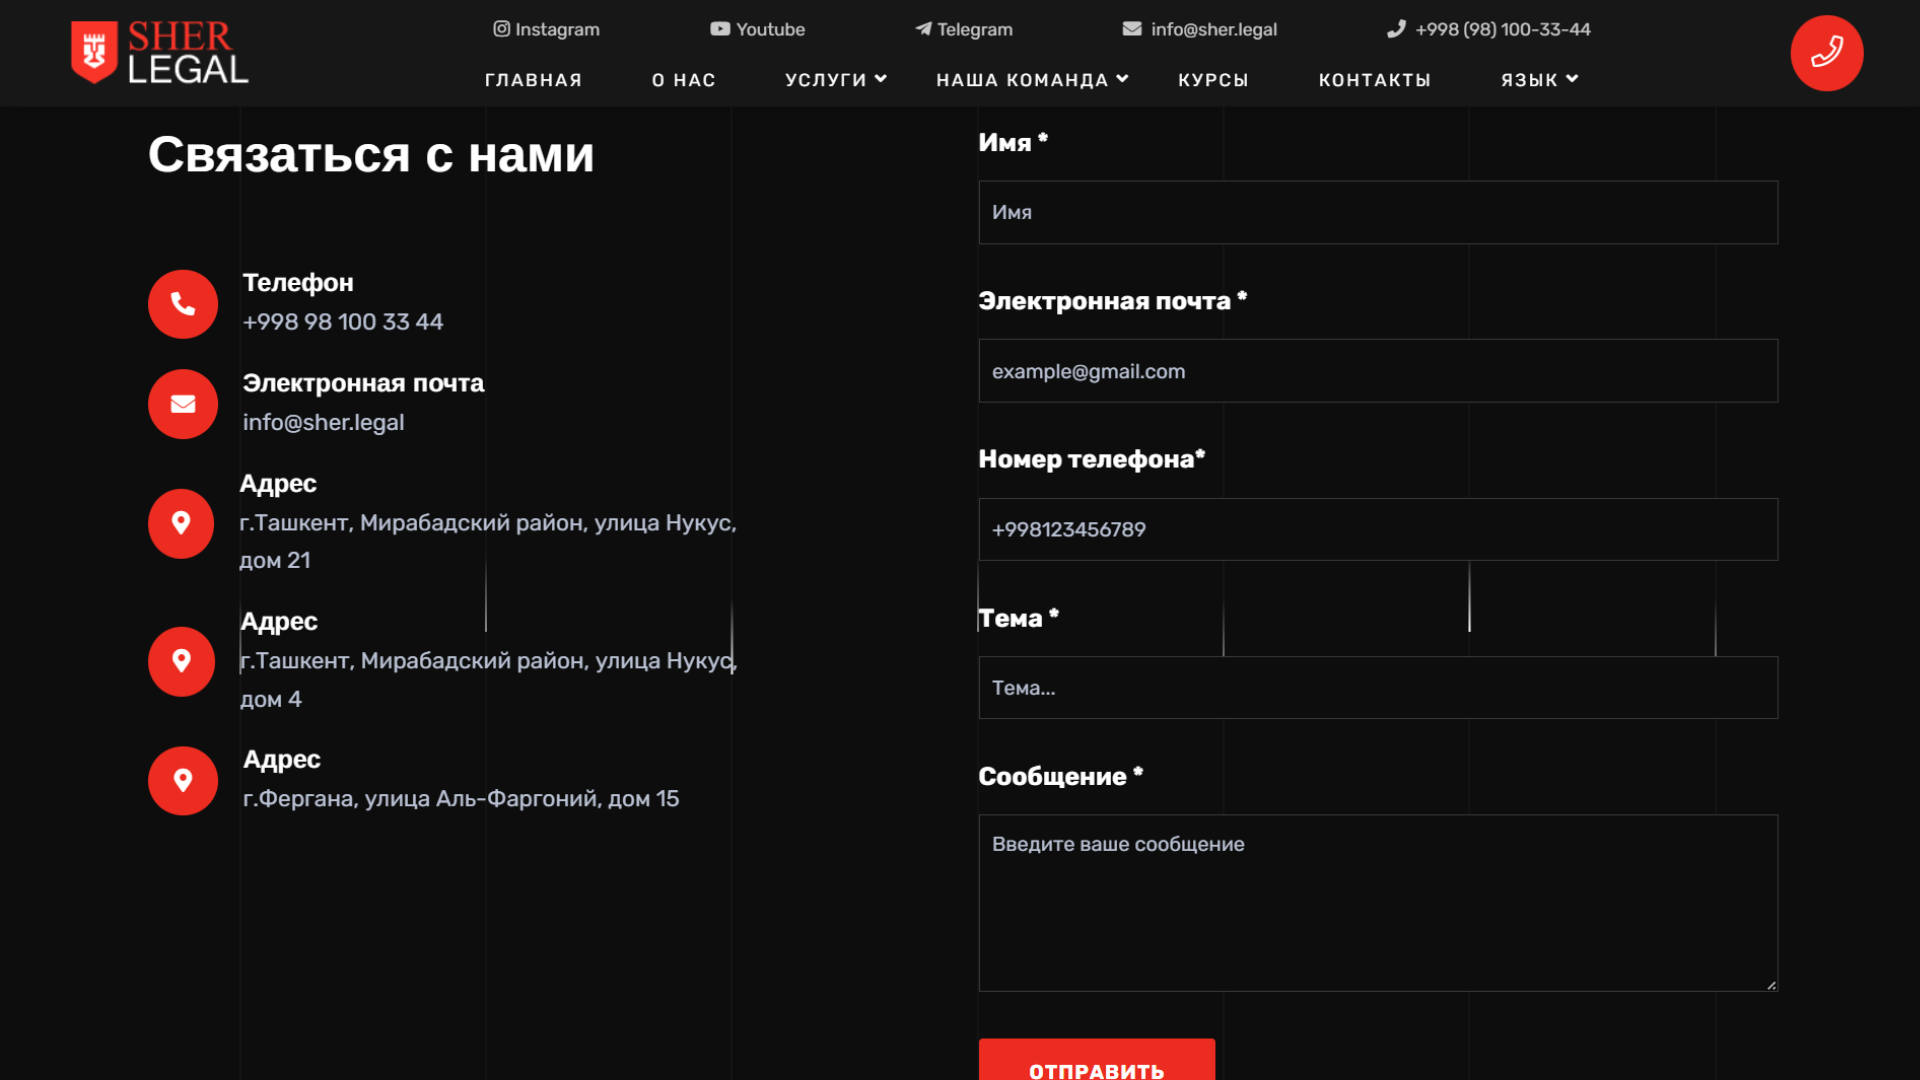Click the red floating phone call button
This screenshot has width=1920, height=1080.
[x=1826, y=53]
